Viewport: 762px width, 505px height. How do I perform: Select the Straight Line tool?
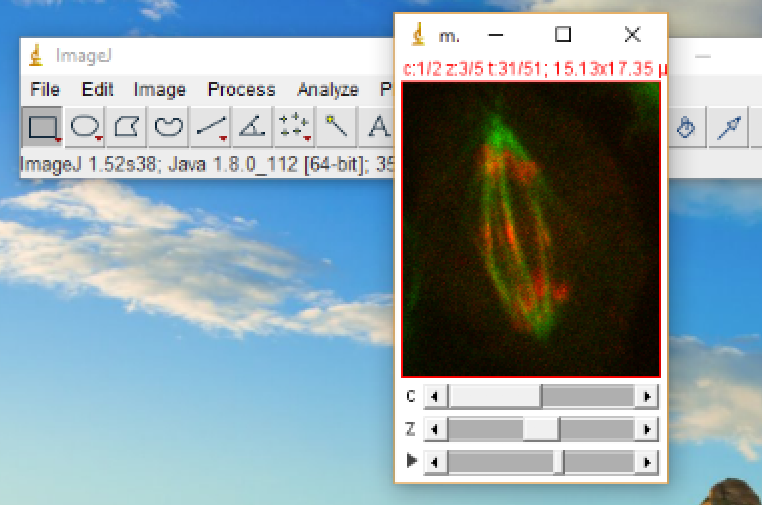pyautogui.click(x=211, y=127)
